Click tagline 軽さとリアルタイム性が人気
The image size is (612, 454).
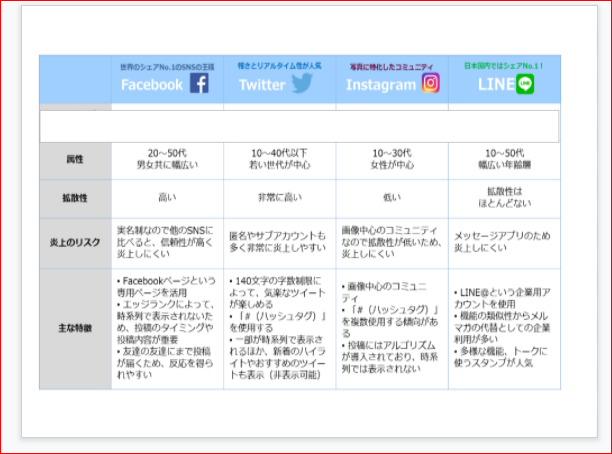(279, 66)
